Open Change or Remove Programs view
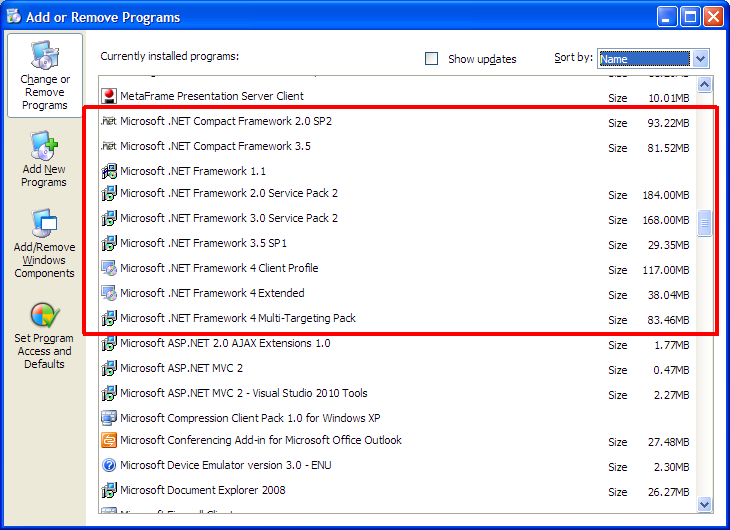The height and width of the screenshot is (530, 730). coord(45,76)
